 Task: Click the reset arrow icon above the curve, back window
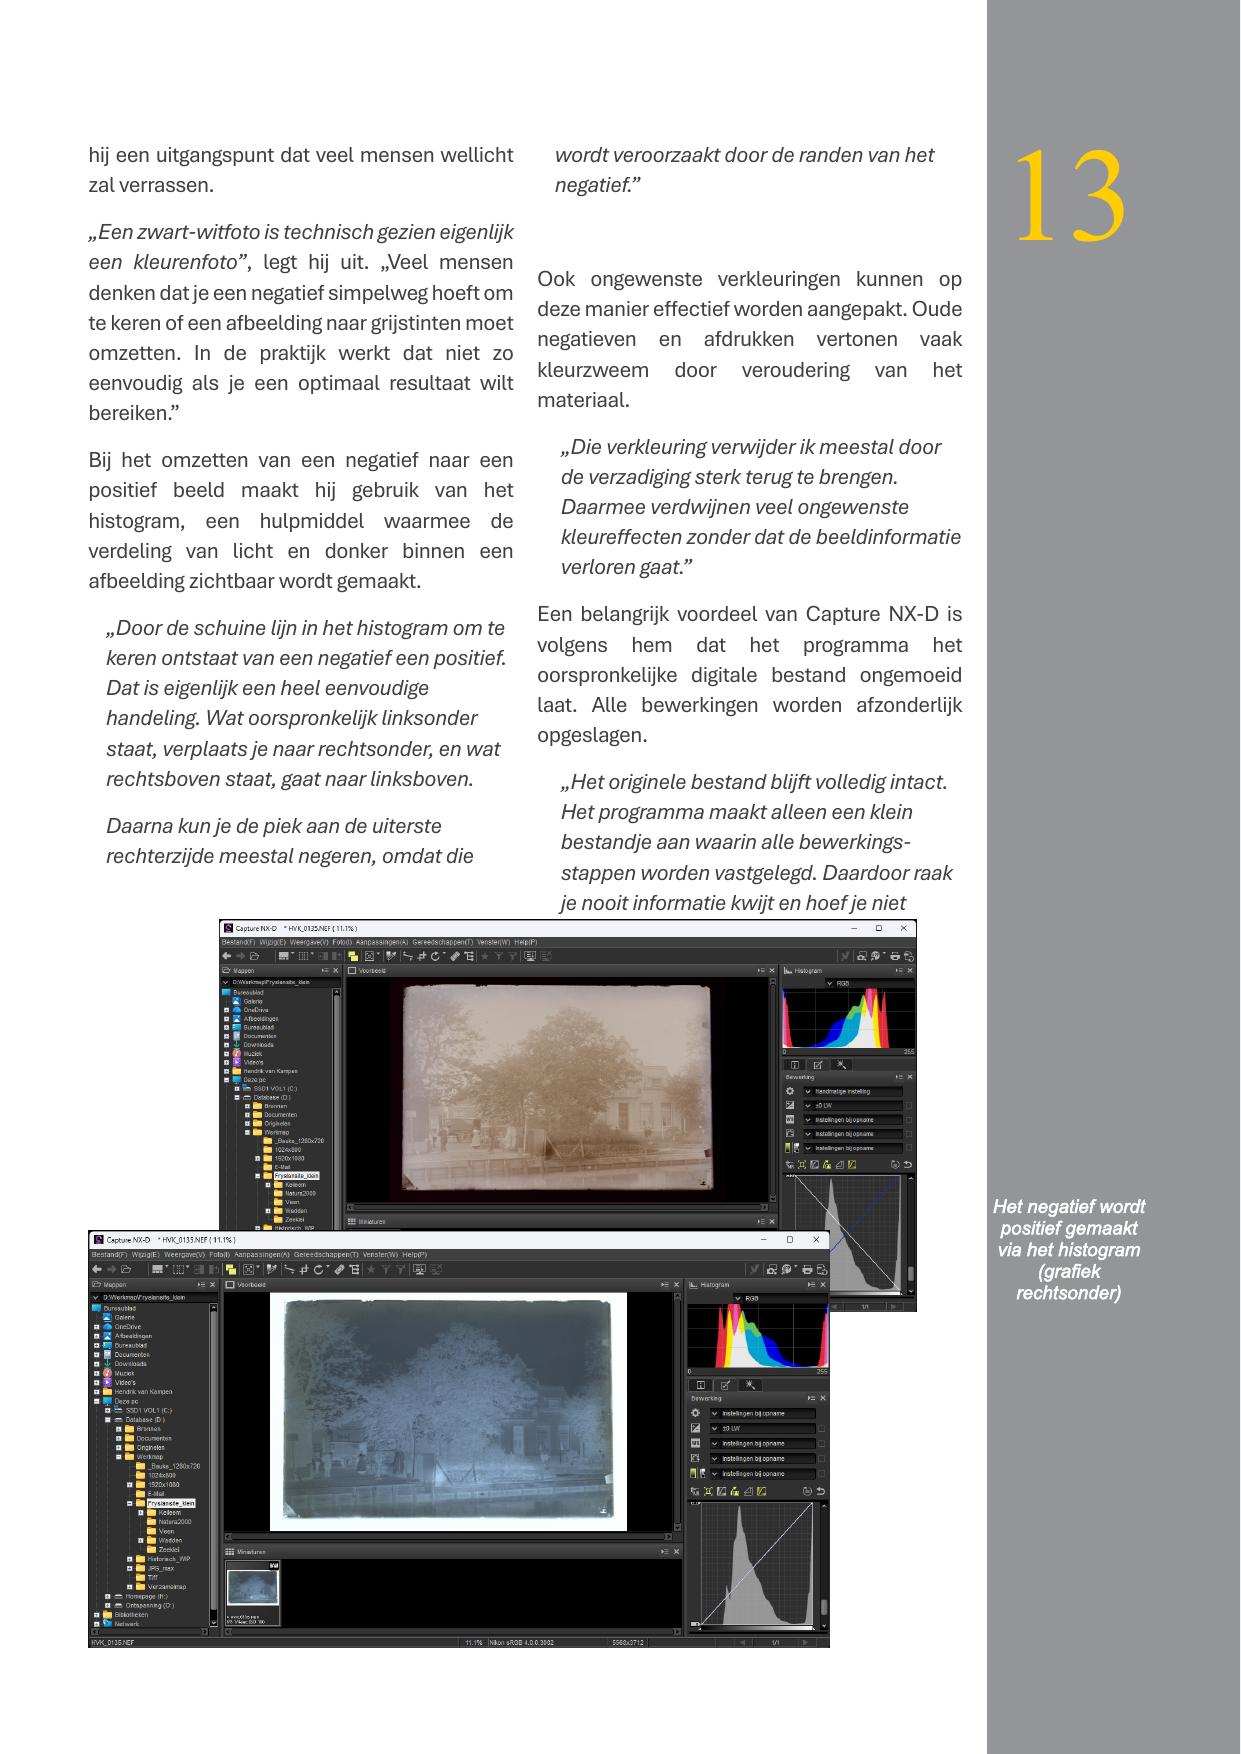[908, 1164]
